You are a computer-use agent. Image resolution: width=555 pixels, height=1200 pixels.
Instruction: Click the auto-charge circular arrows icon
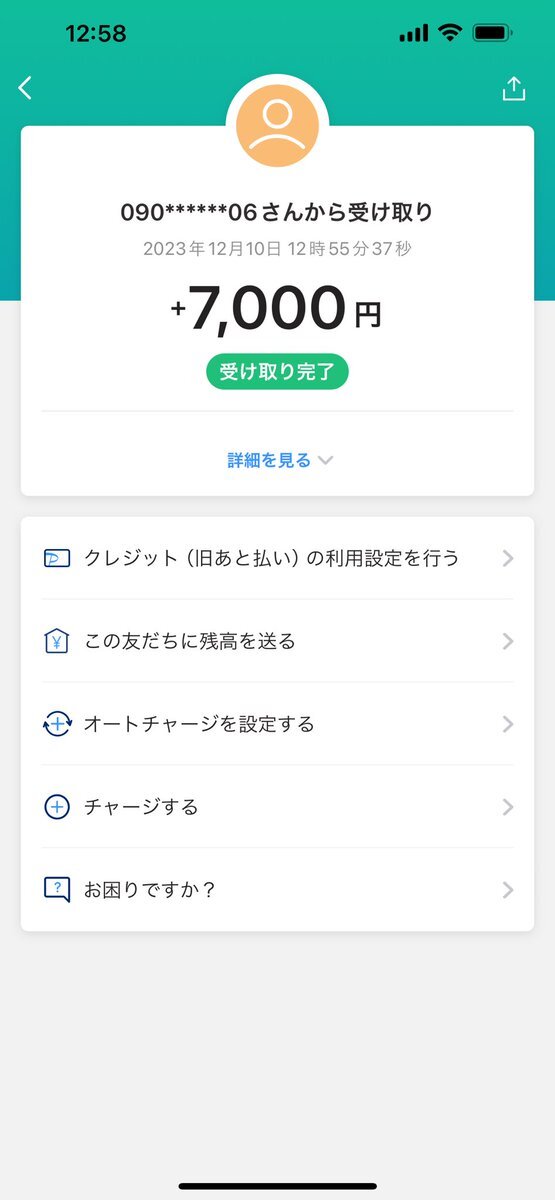(x=57, y=724)
